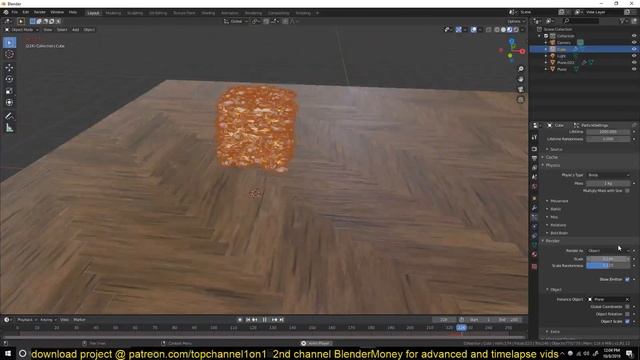
Task: Clear the Instance Object field with X
Action: click(627, 299)
